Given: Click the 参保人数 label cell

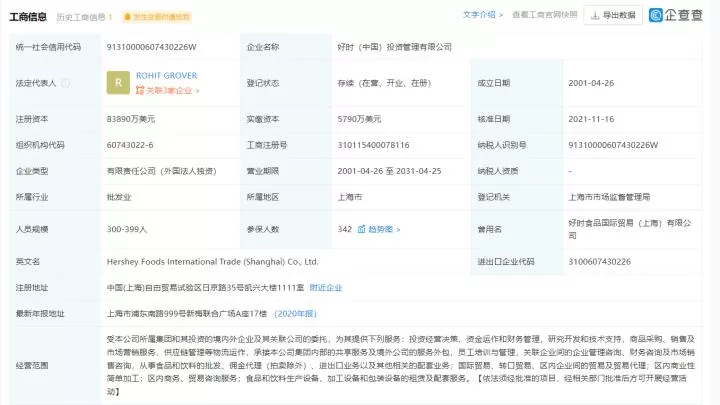Looking at the screenshot, I should pyautogui.click(x=286, y=229).
